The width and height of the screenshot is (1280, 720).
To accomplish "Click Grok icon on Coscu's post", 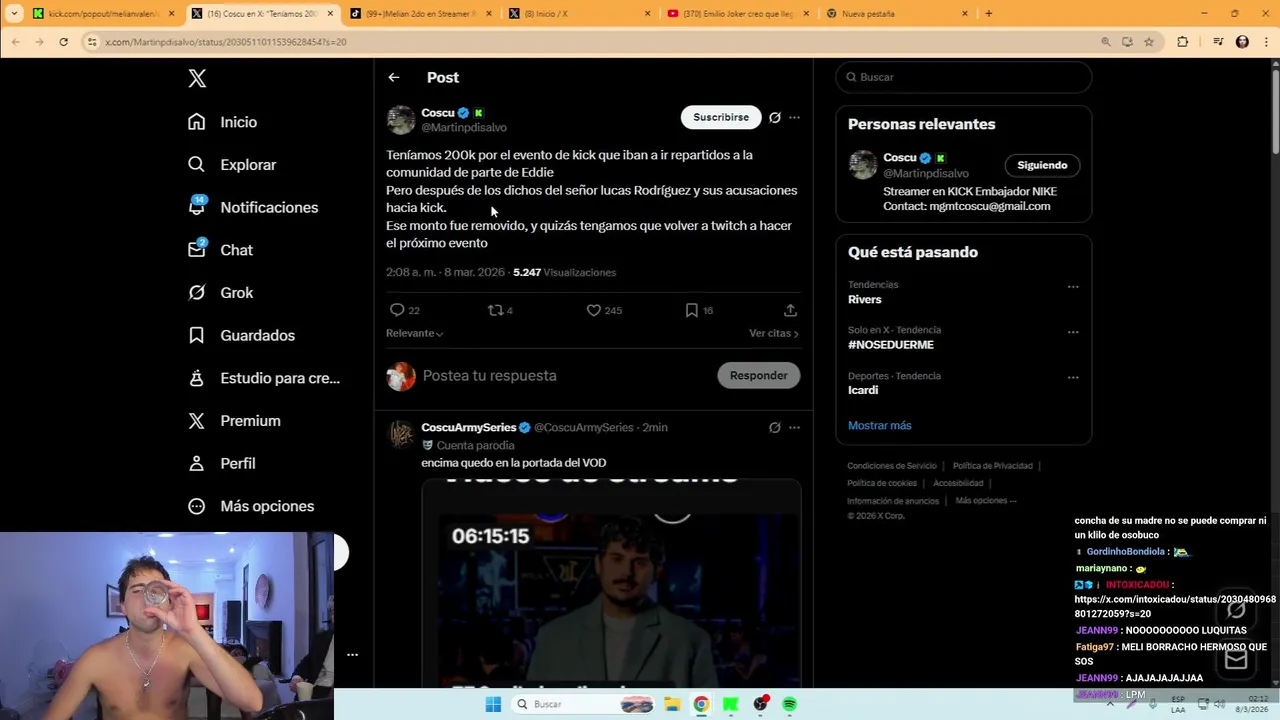I will pyautogui.click(x=774, y=117).
